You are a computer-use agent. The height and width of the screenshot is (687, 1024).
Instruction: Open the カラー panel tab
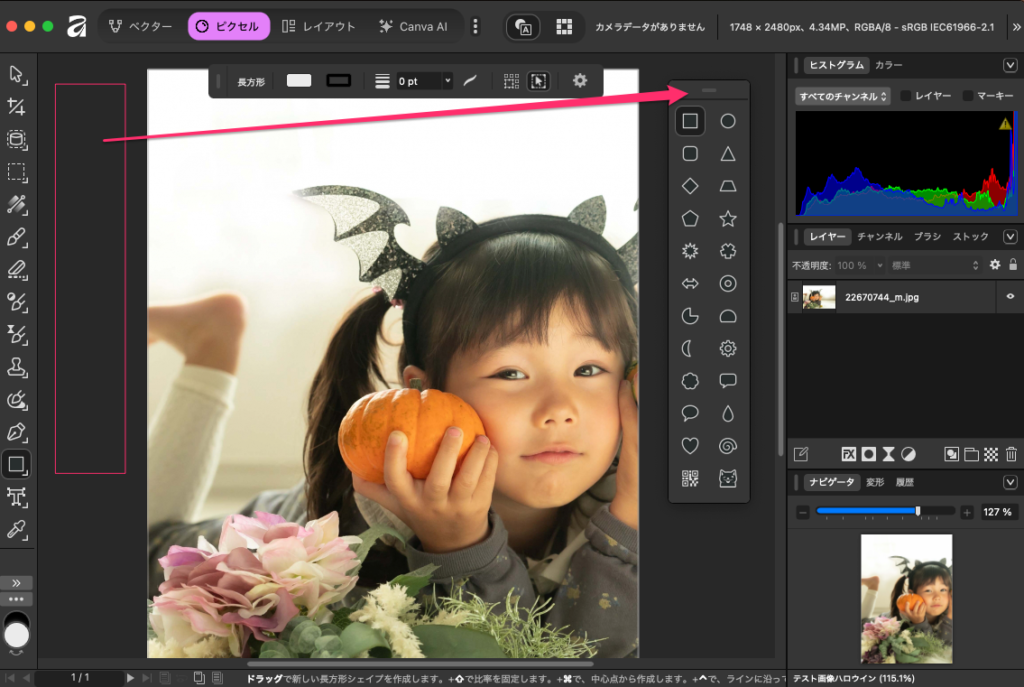pos(888,65)
